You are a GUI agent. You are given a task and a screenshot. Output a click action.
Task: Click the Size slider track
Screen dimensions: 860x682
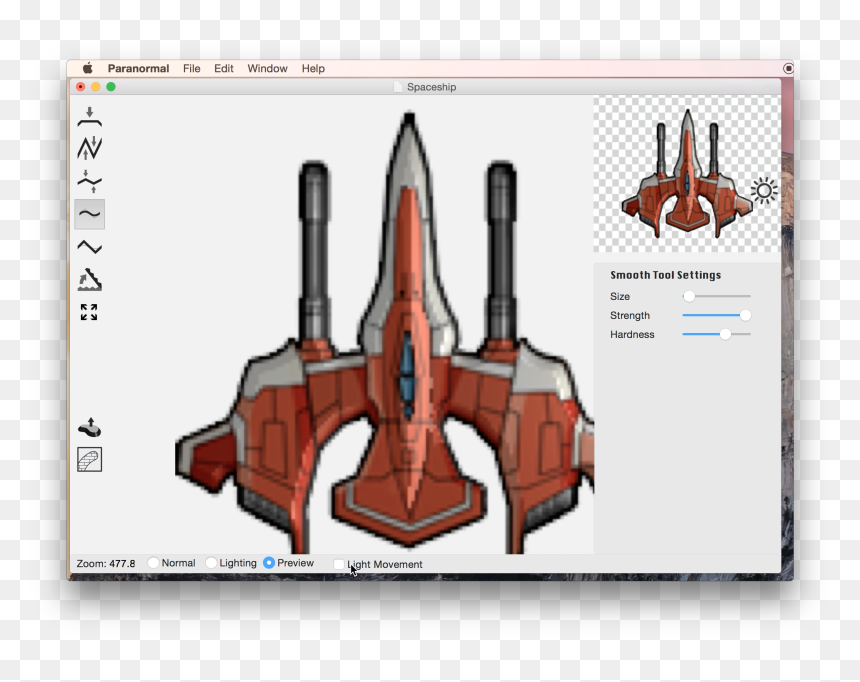pos(716,296)
